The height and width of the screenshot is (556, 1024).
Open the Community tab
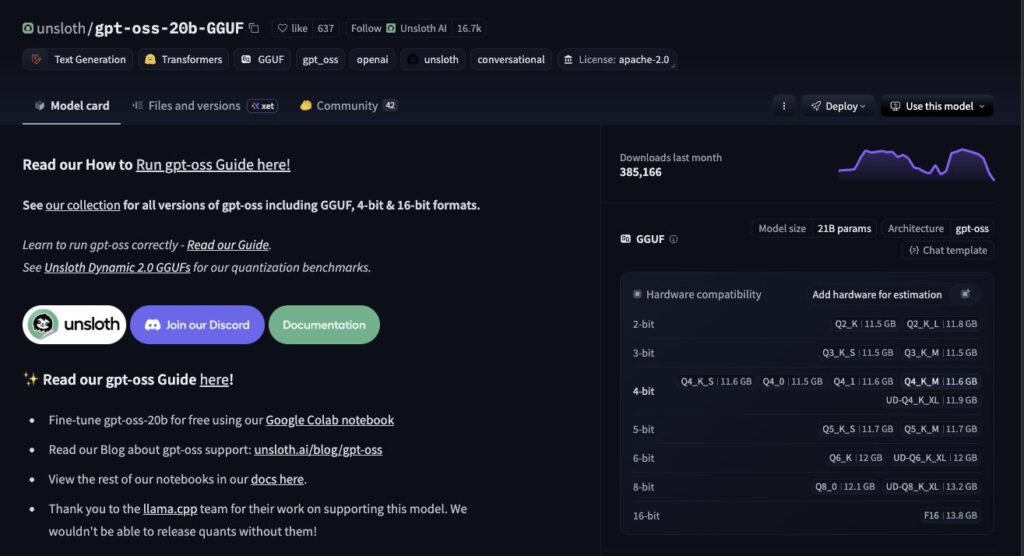click(347, 106)
